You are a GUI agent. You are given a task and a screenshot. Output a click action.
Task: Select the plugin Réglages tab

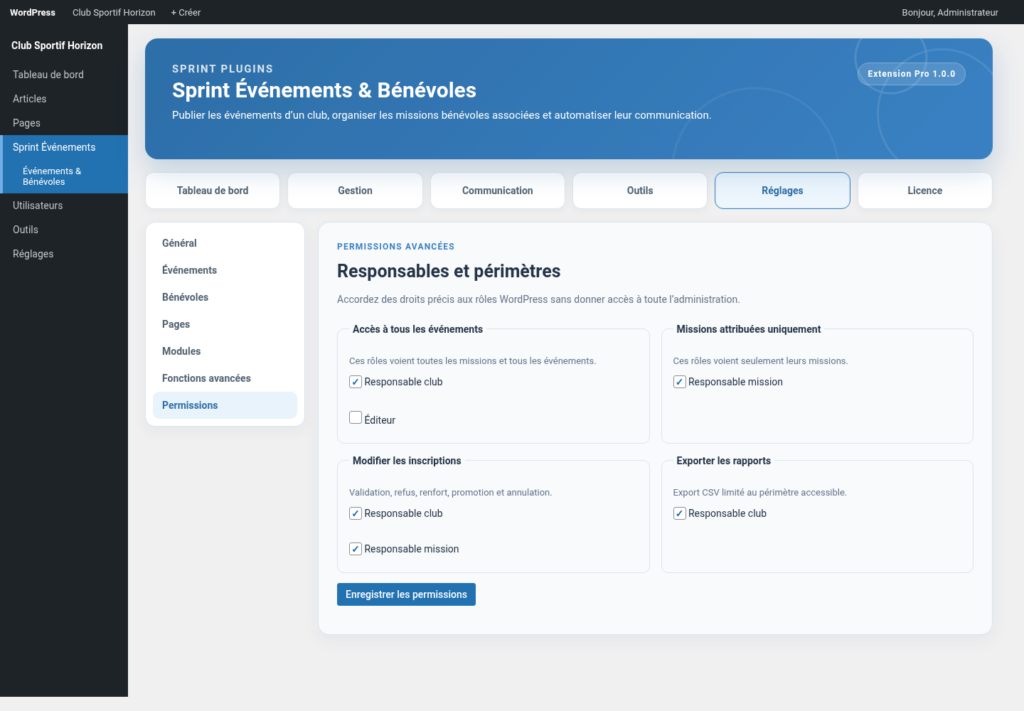click(x=782, y=191)
